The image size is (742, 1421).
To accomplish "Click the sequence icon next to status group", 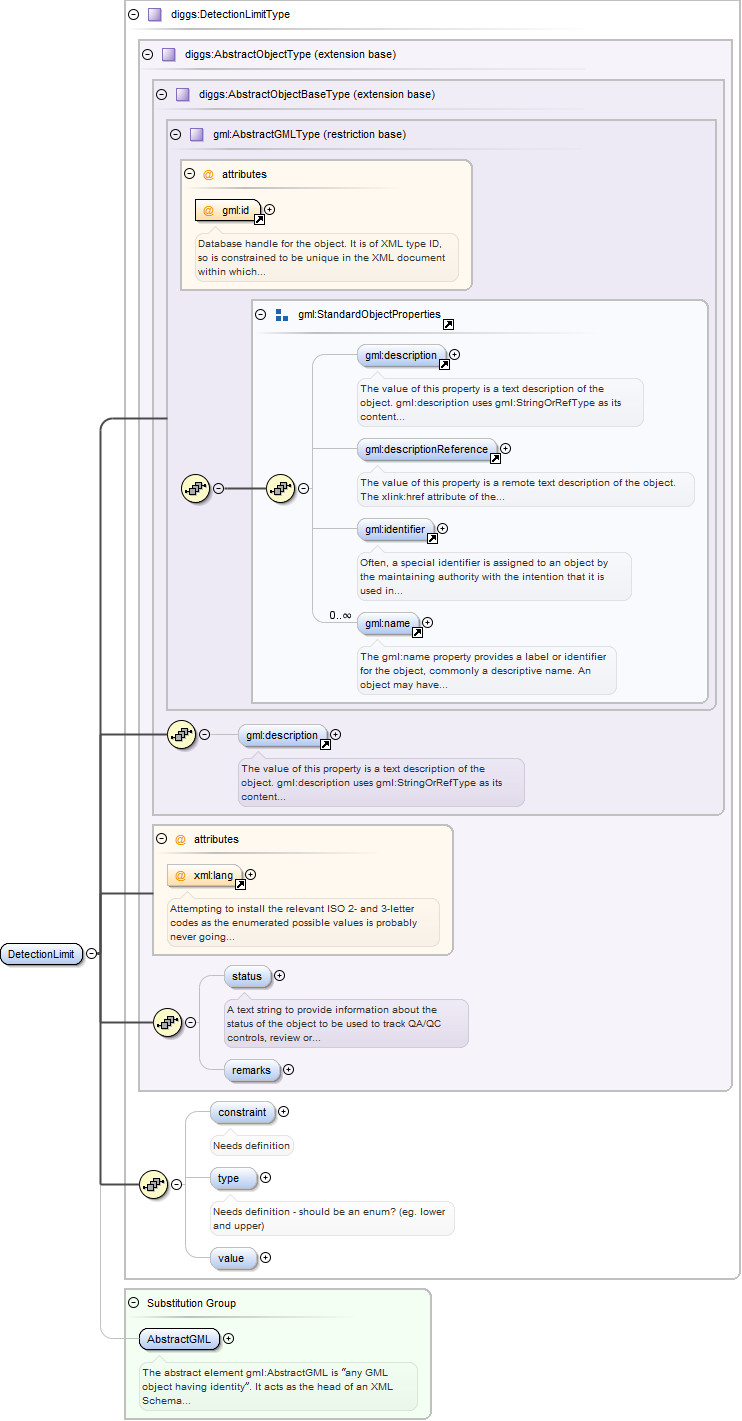I will click(166, 1022).
